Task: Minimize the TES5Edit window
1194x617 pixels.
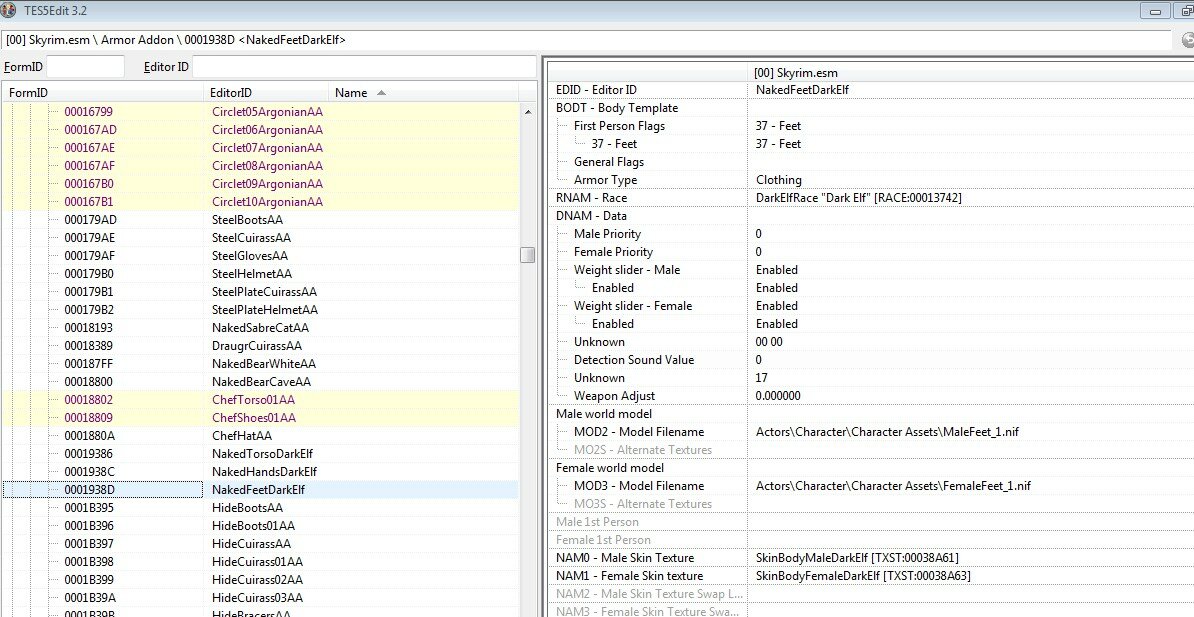Action: point(1155,11)
